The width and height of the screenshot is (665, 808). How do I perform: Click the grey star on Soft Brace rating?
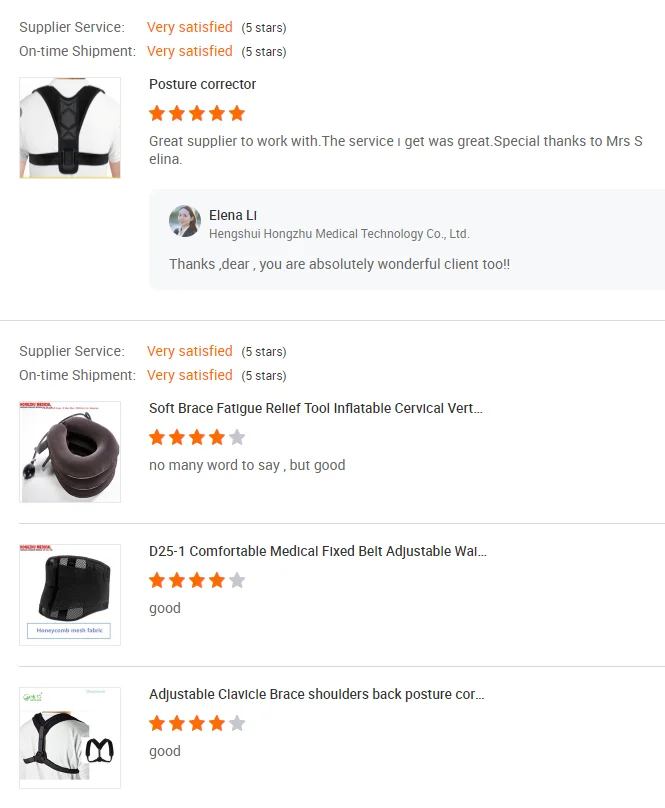237,437
